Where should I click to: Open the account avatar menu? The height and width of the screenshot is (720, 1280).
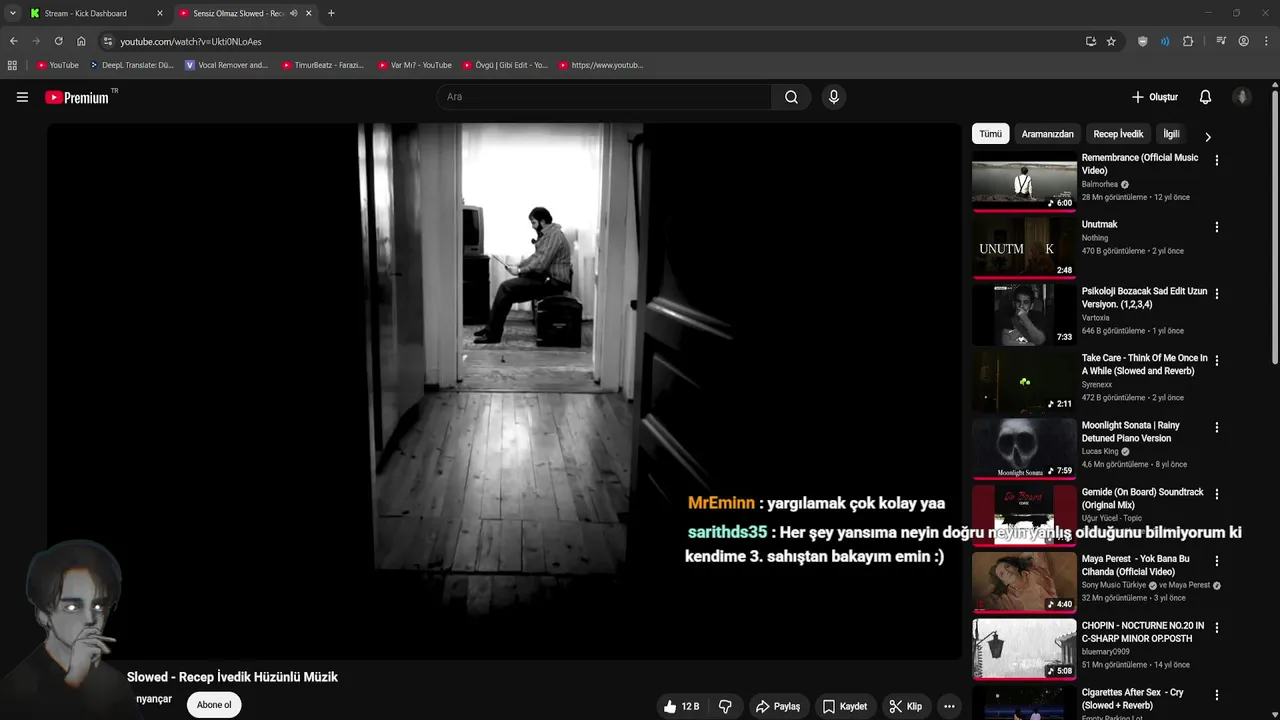point(1242,97)
